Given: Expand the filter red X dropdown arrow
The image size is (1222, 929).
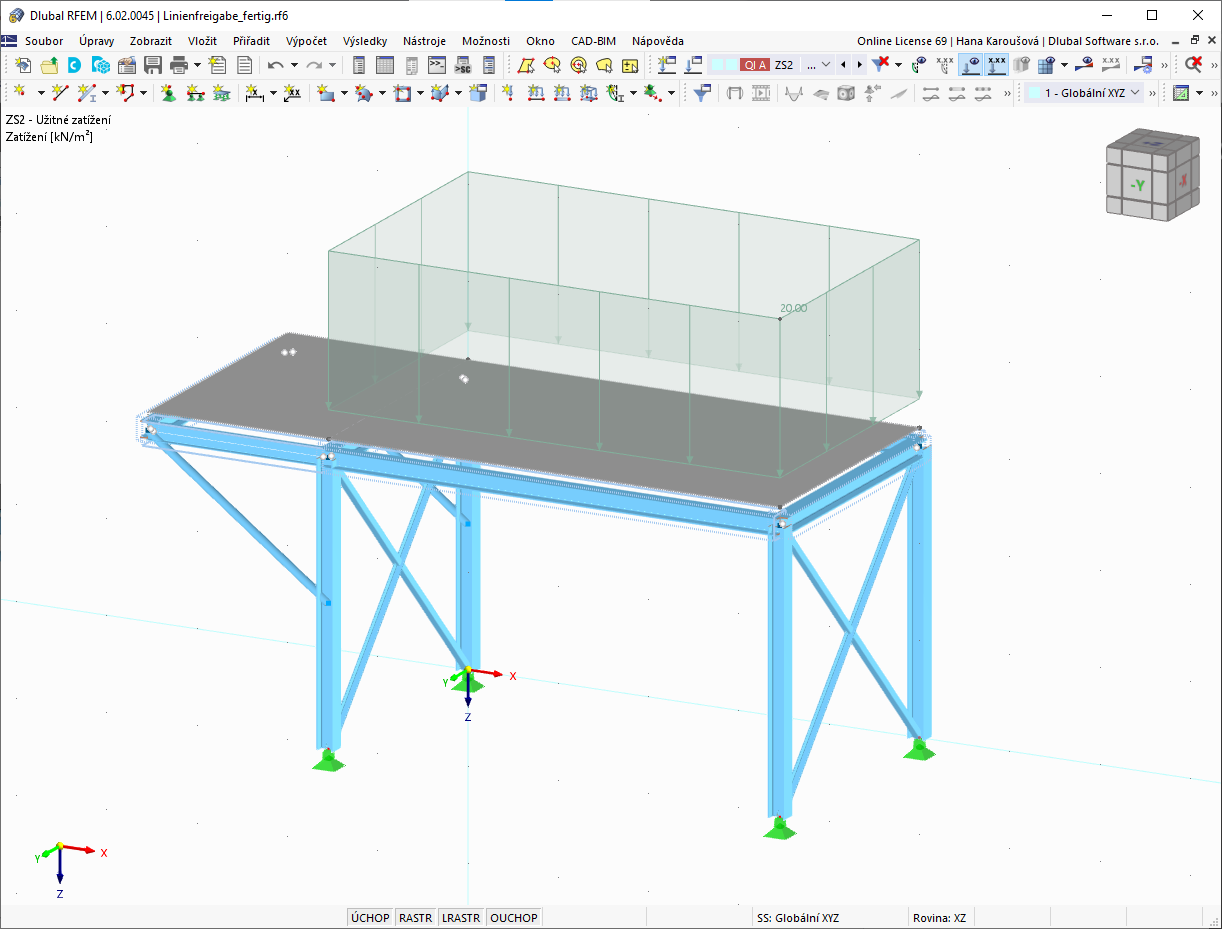Looking at the screenshot, I should 898,65.
